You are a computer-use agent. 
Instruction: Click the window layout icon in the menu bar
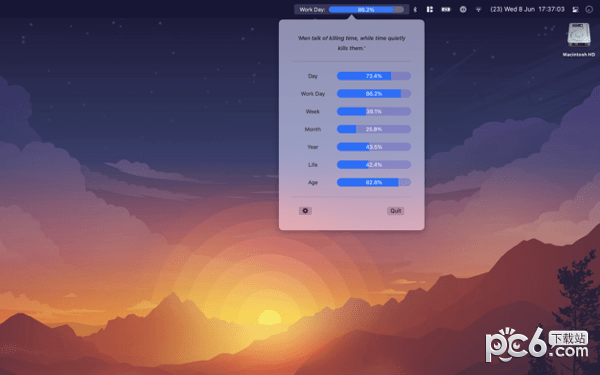[x=430, y=10]
